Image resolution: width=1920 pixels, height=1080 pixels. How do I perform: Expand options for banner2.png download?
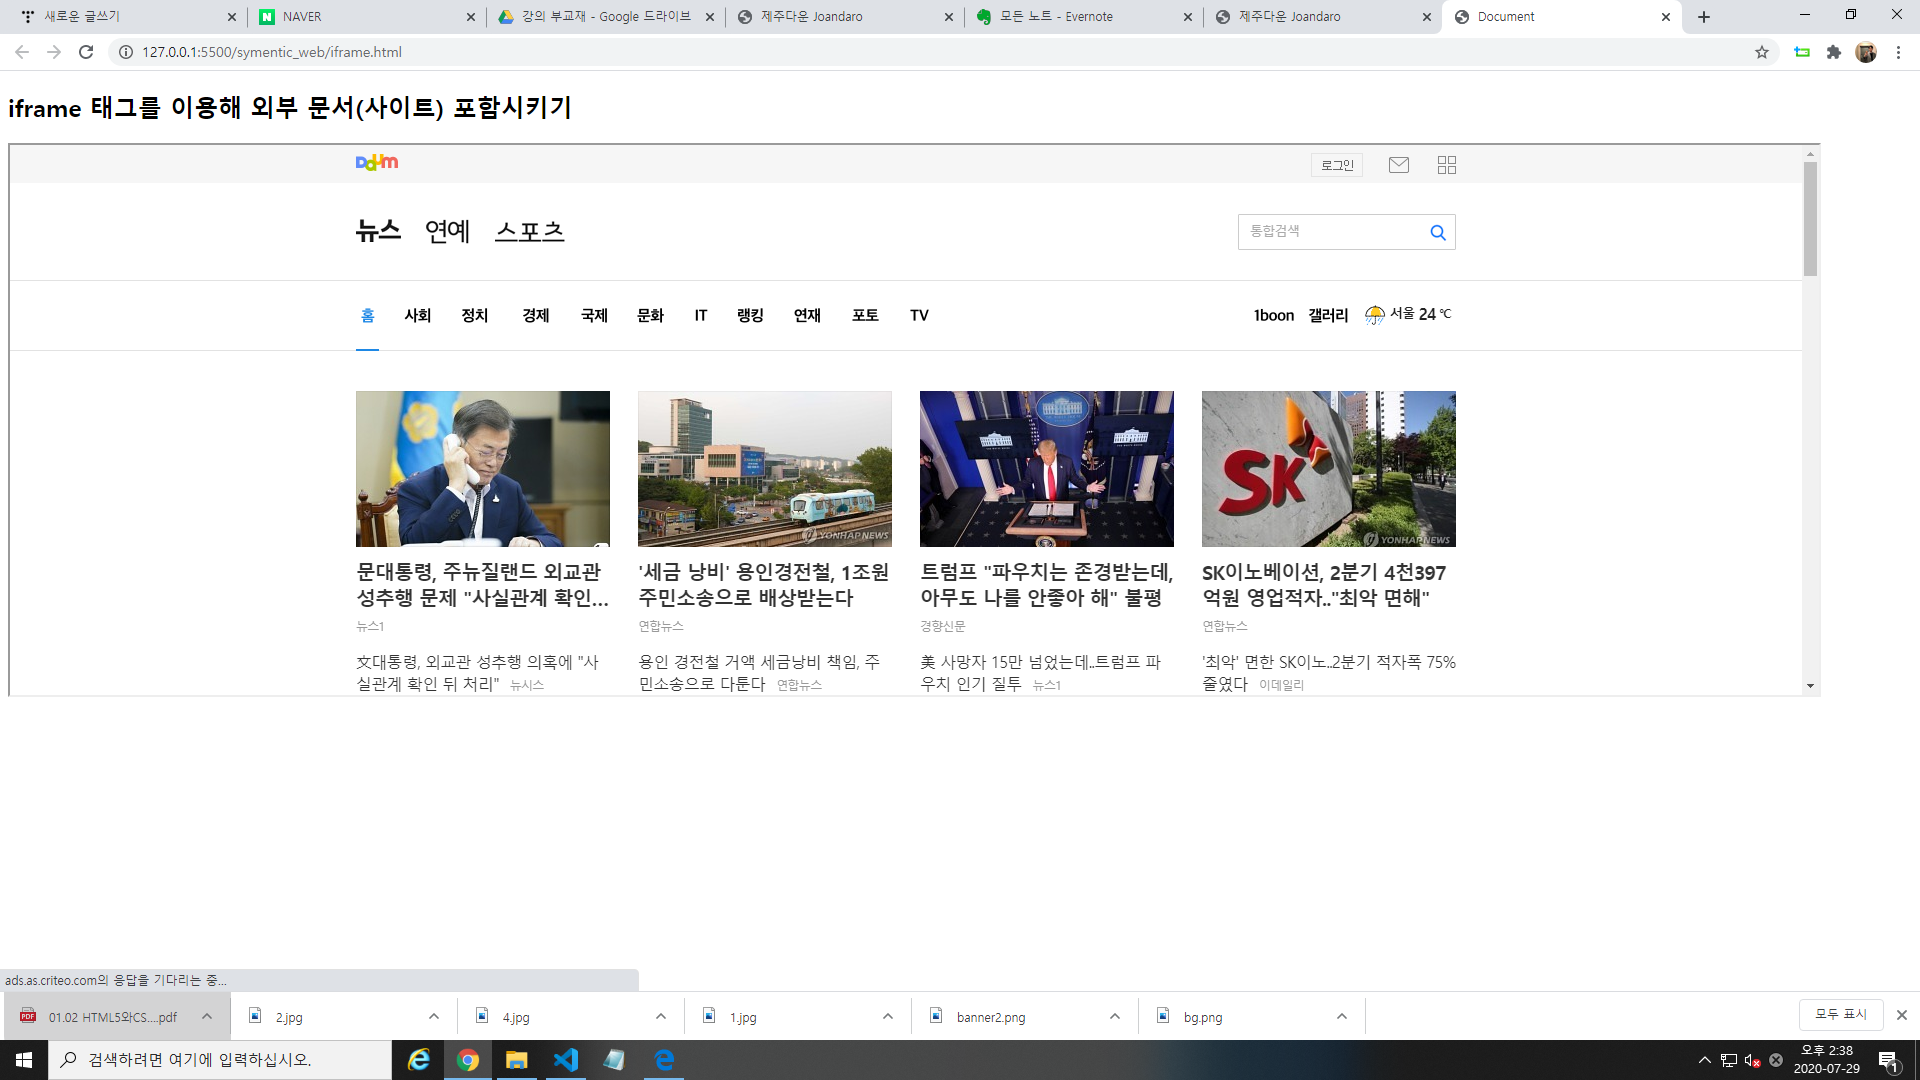tap(1114, 1017)
